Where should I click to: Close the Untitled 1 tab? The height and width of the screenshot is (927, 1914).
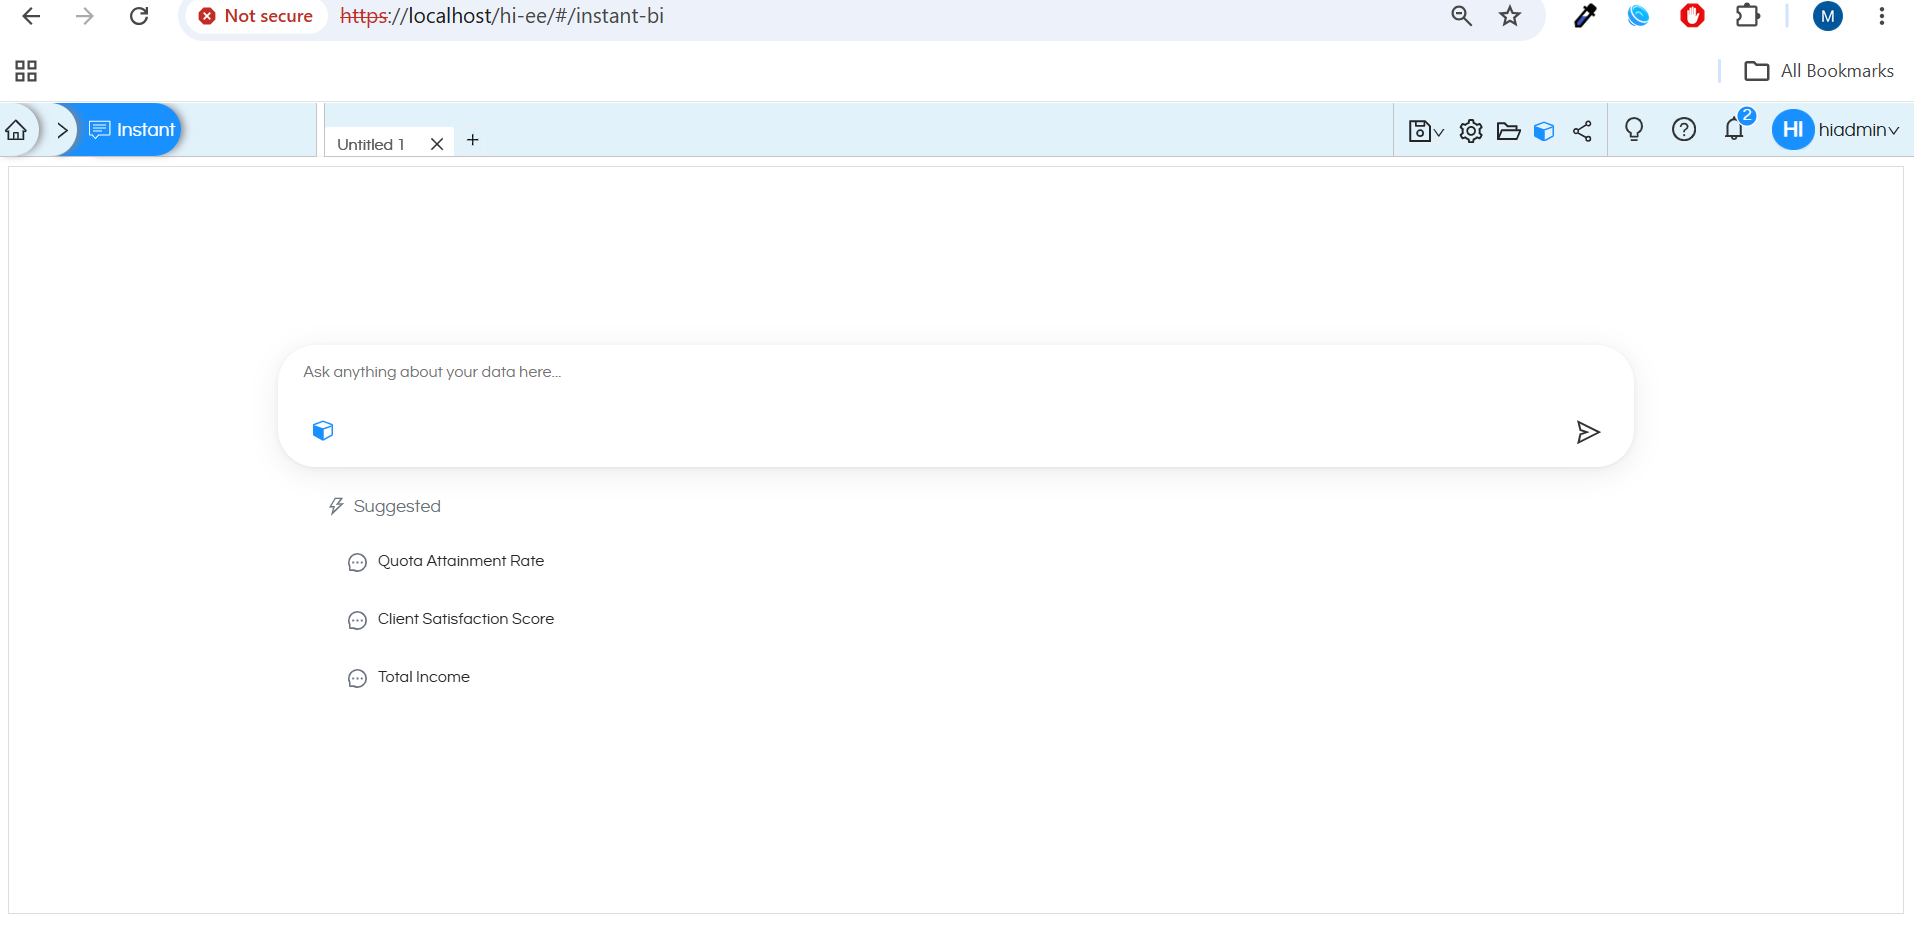point(437,144)
